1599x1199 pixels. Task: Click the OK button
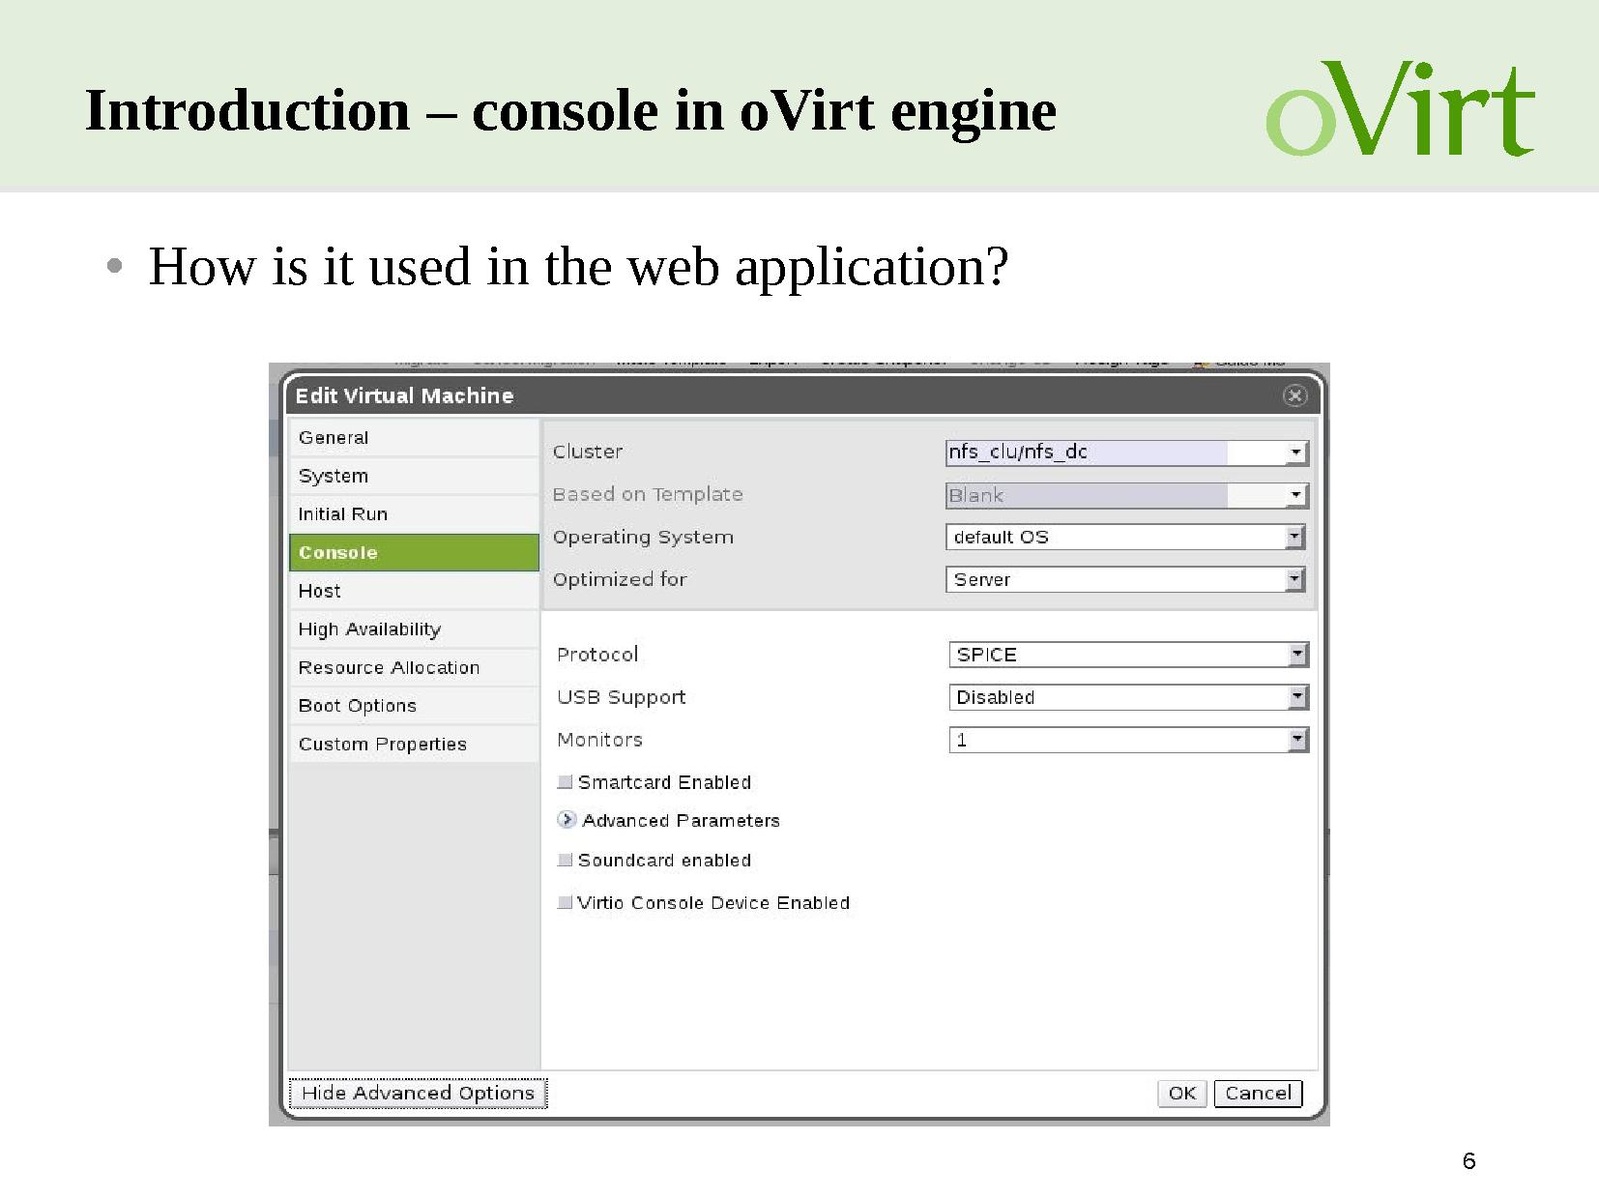point(1181,1093)
